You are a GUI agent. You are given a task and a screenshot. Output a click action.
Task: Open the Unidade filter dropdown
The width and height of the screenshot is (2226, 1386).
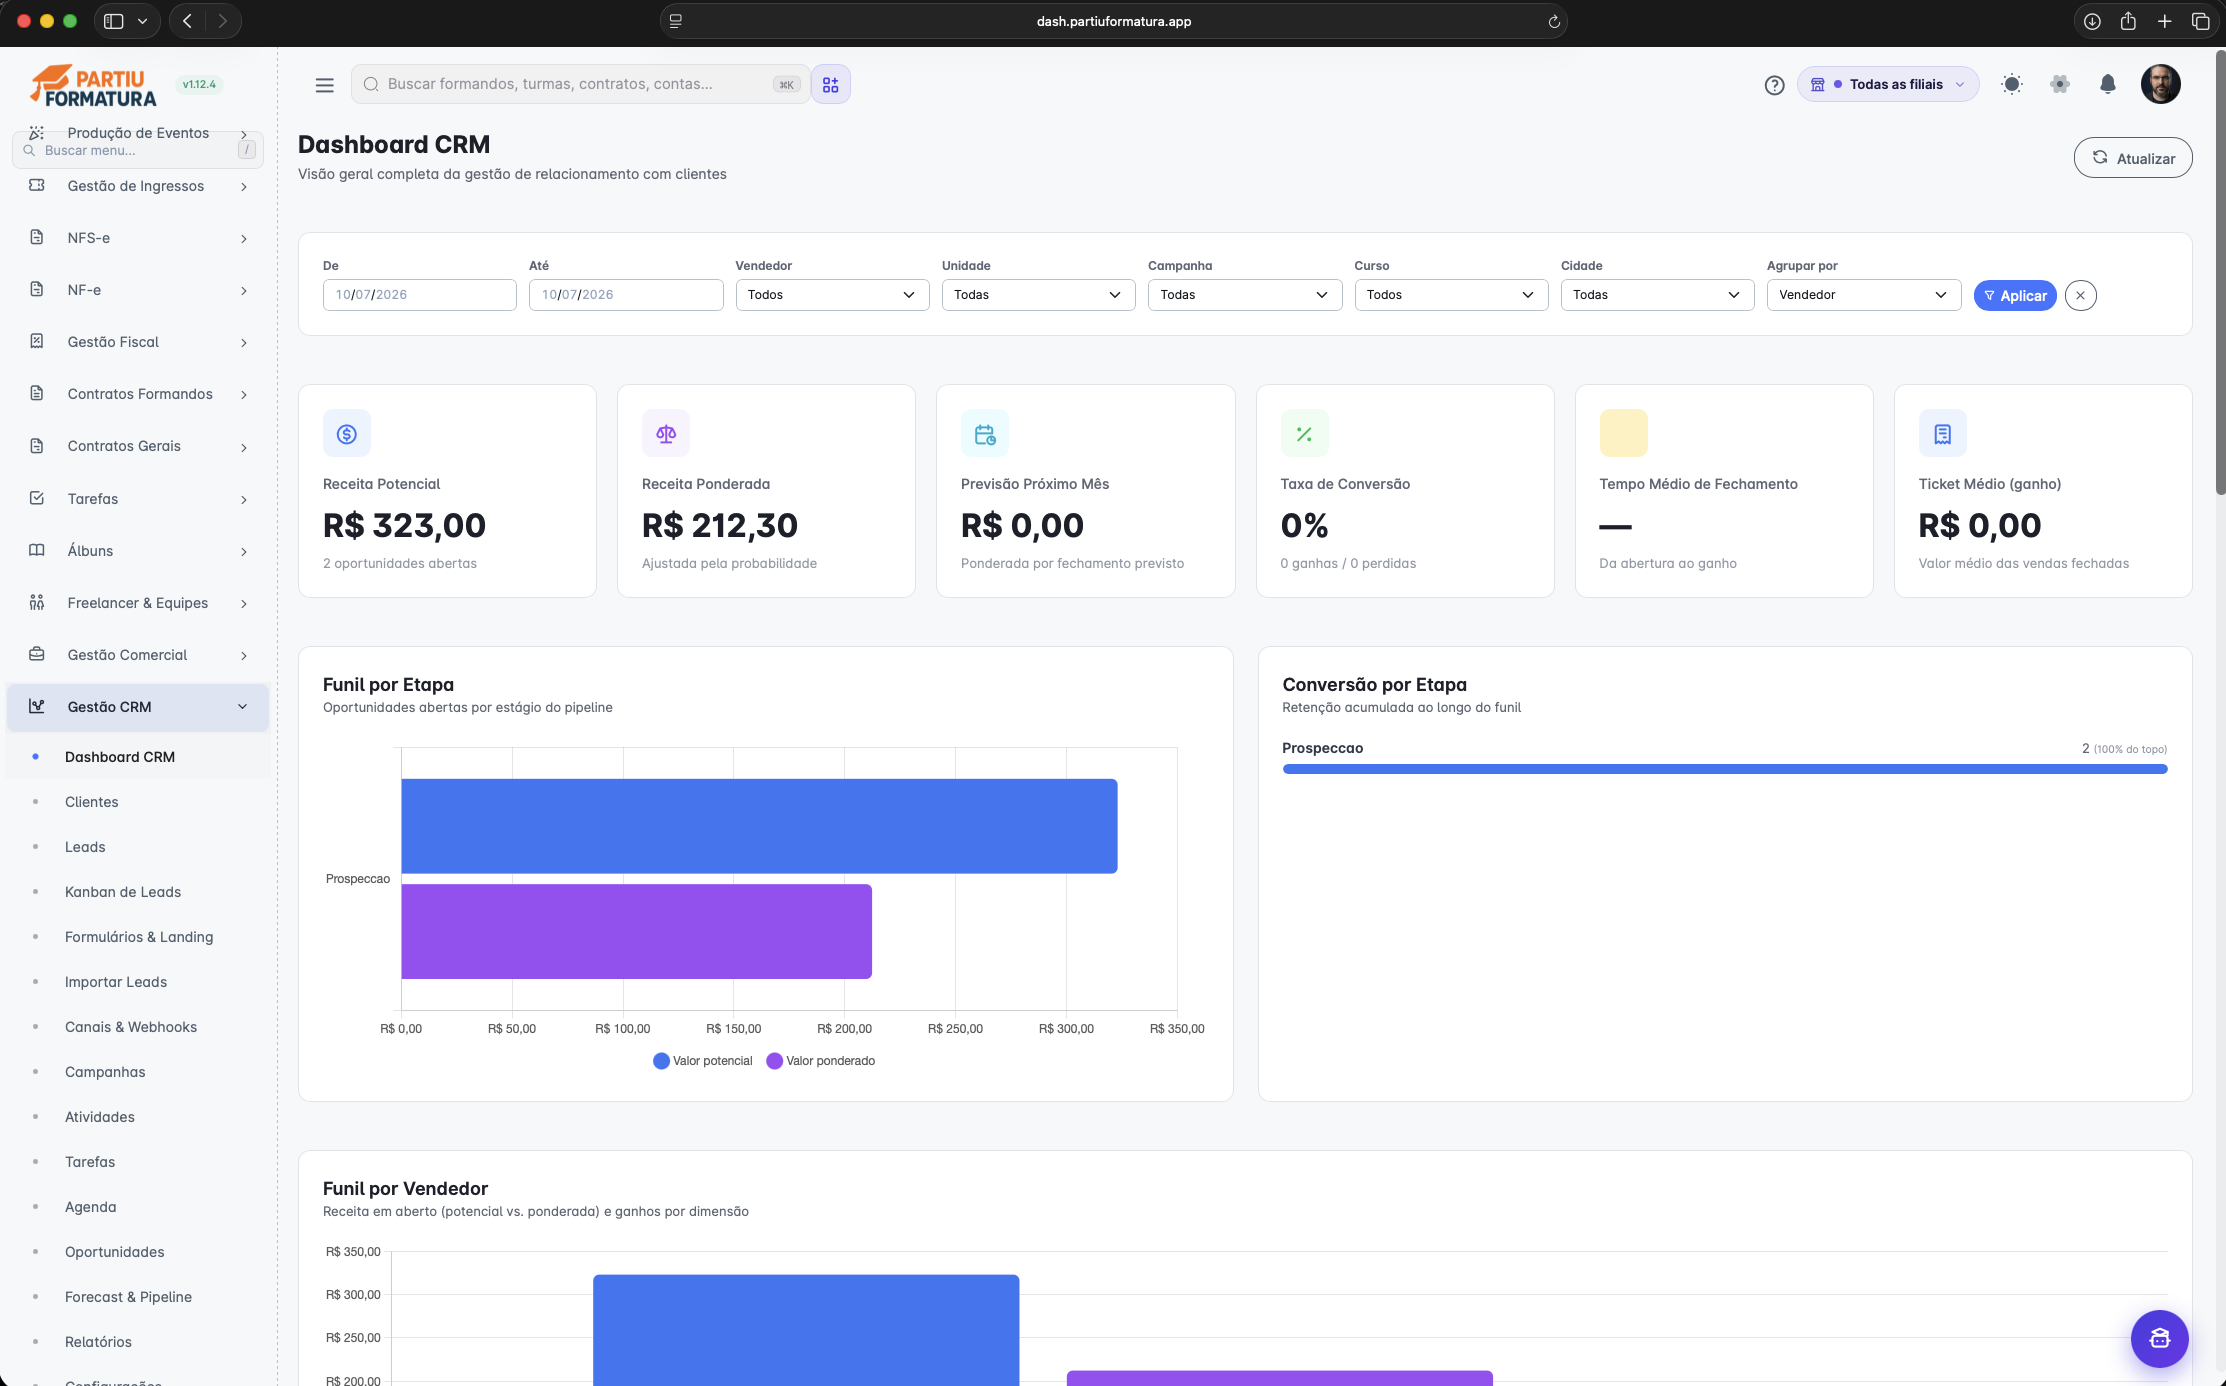(x=1038, y=295)
